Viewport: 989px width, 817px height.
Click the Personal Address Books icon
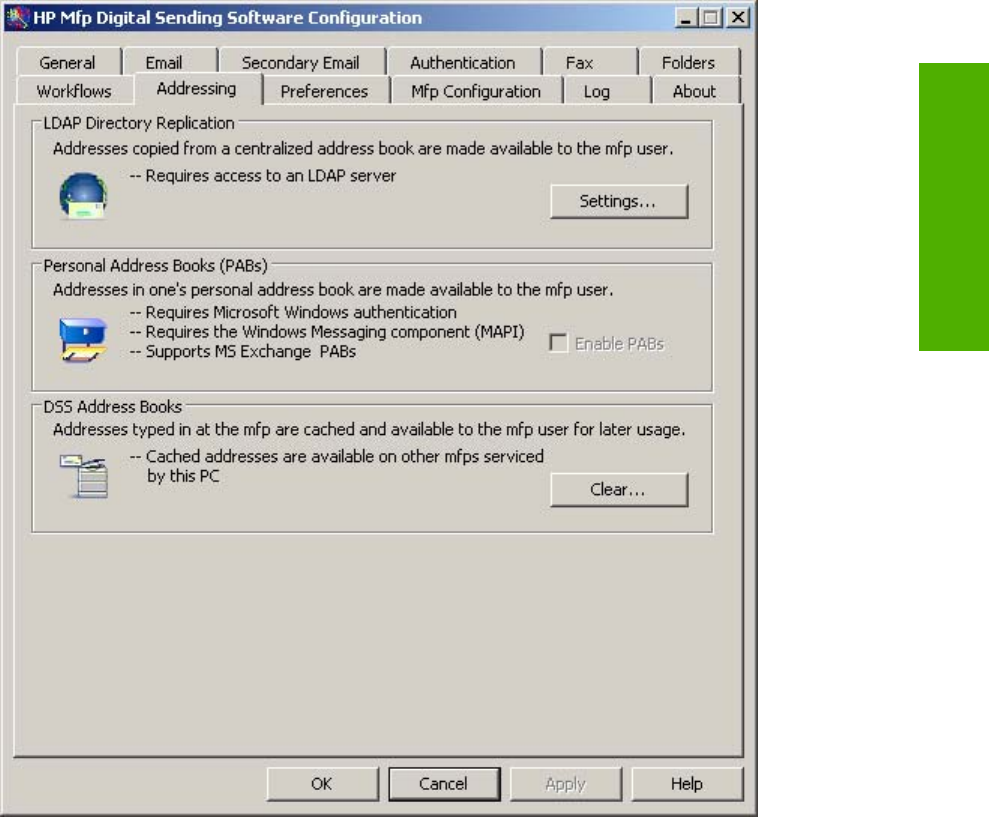(x=83, y=340)
